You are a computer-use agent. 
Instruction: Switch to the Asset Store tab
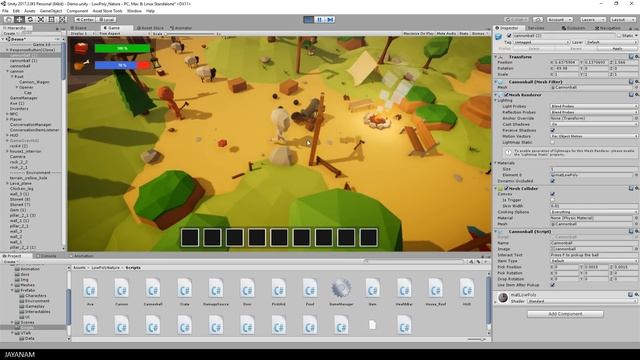[150, 28]
